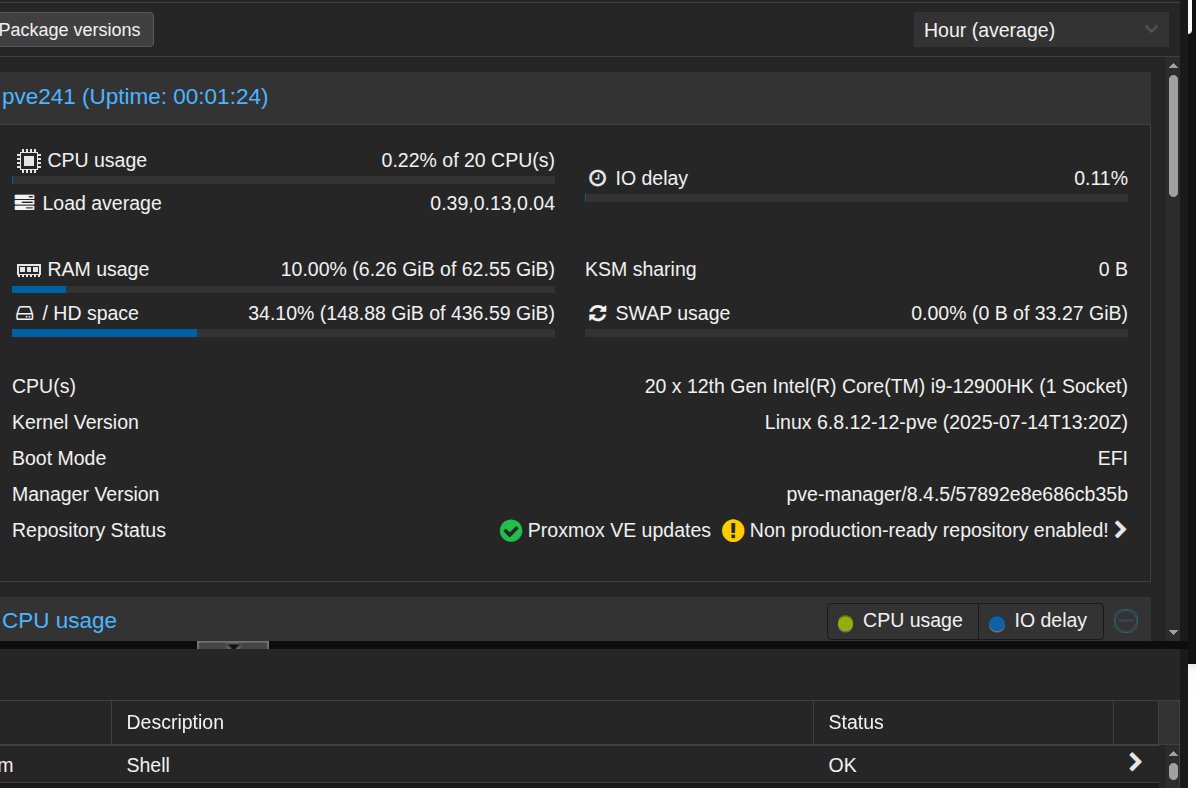Image resolution: width=1196 pixels, height=788 pixels.
Task: Click the Kernel Version label
Action: [x=76, y=422]
